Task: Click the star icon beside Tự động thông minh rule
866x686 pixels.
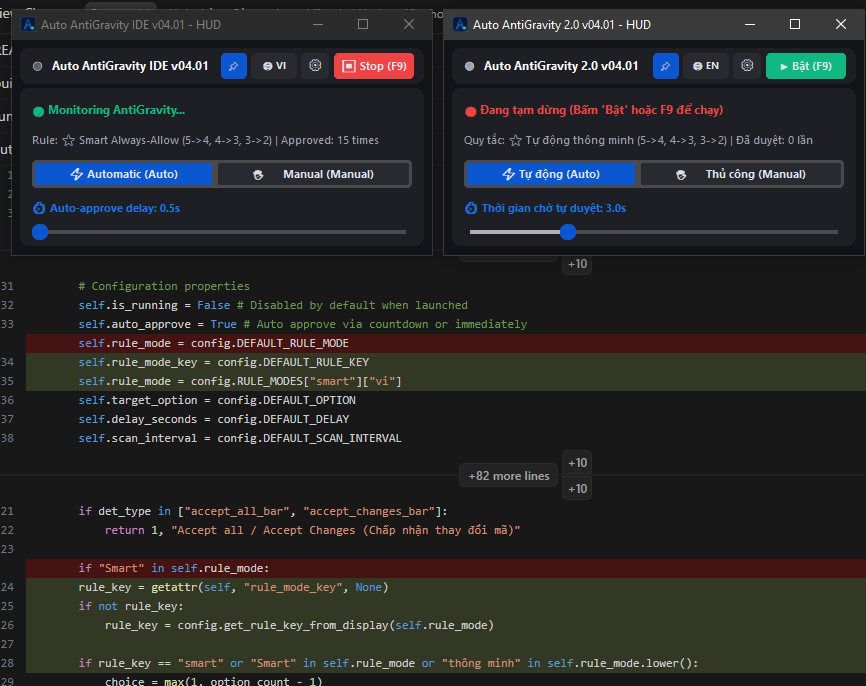Action: pos(515,140)
